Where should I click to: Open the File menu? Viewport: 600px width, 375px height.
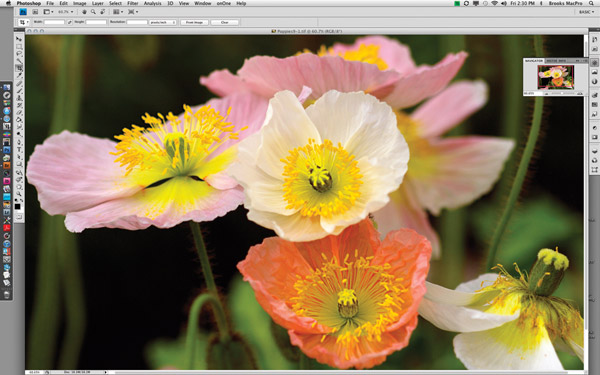coord(50,3)
